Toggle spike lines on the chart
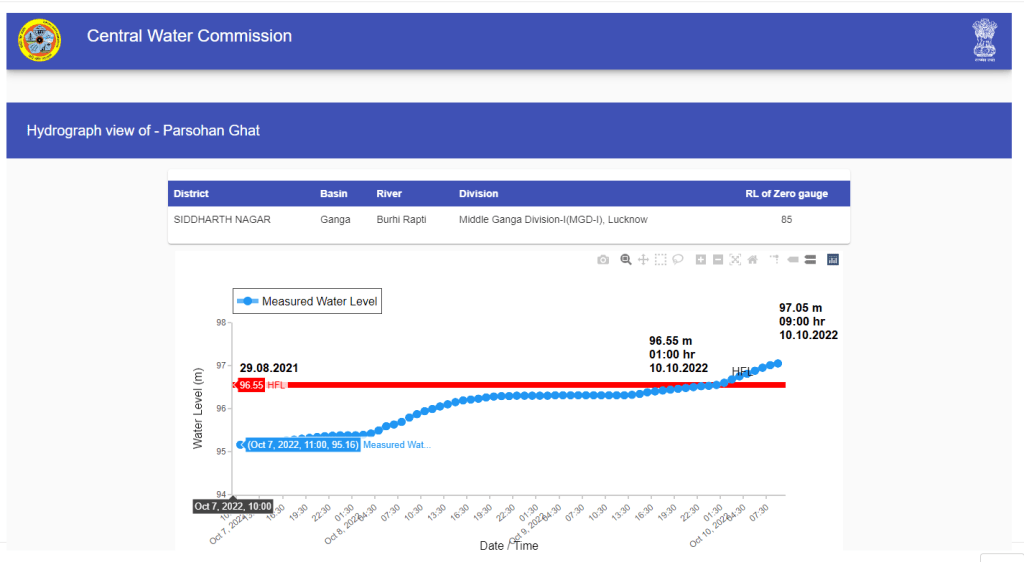The image size is (1024, 562). point(775,260)
